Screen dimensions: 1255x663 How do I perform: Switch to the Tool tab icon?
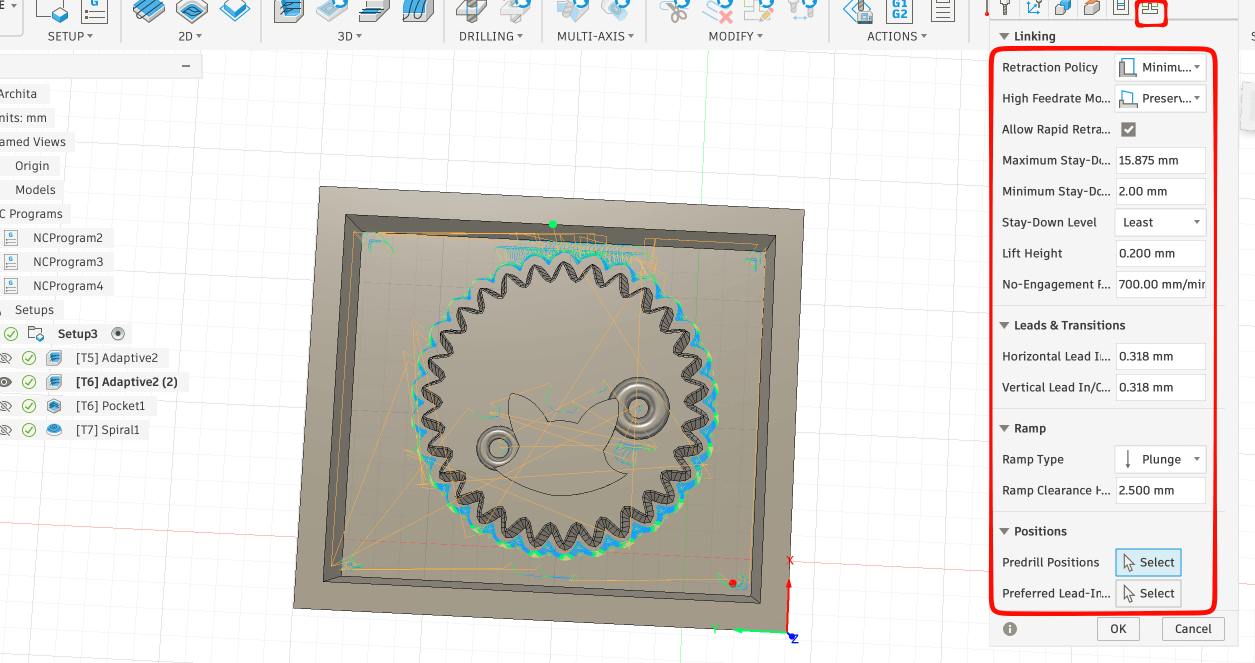[x=1005, y=8]
